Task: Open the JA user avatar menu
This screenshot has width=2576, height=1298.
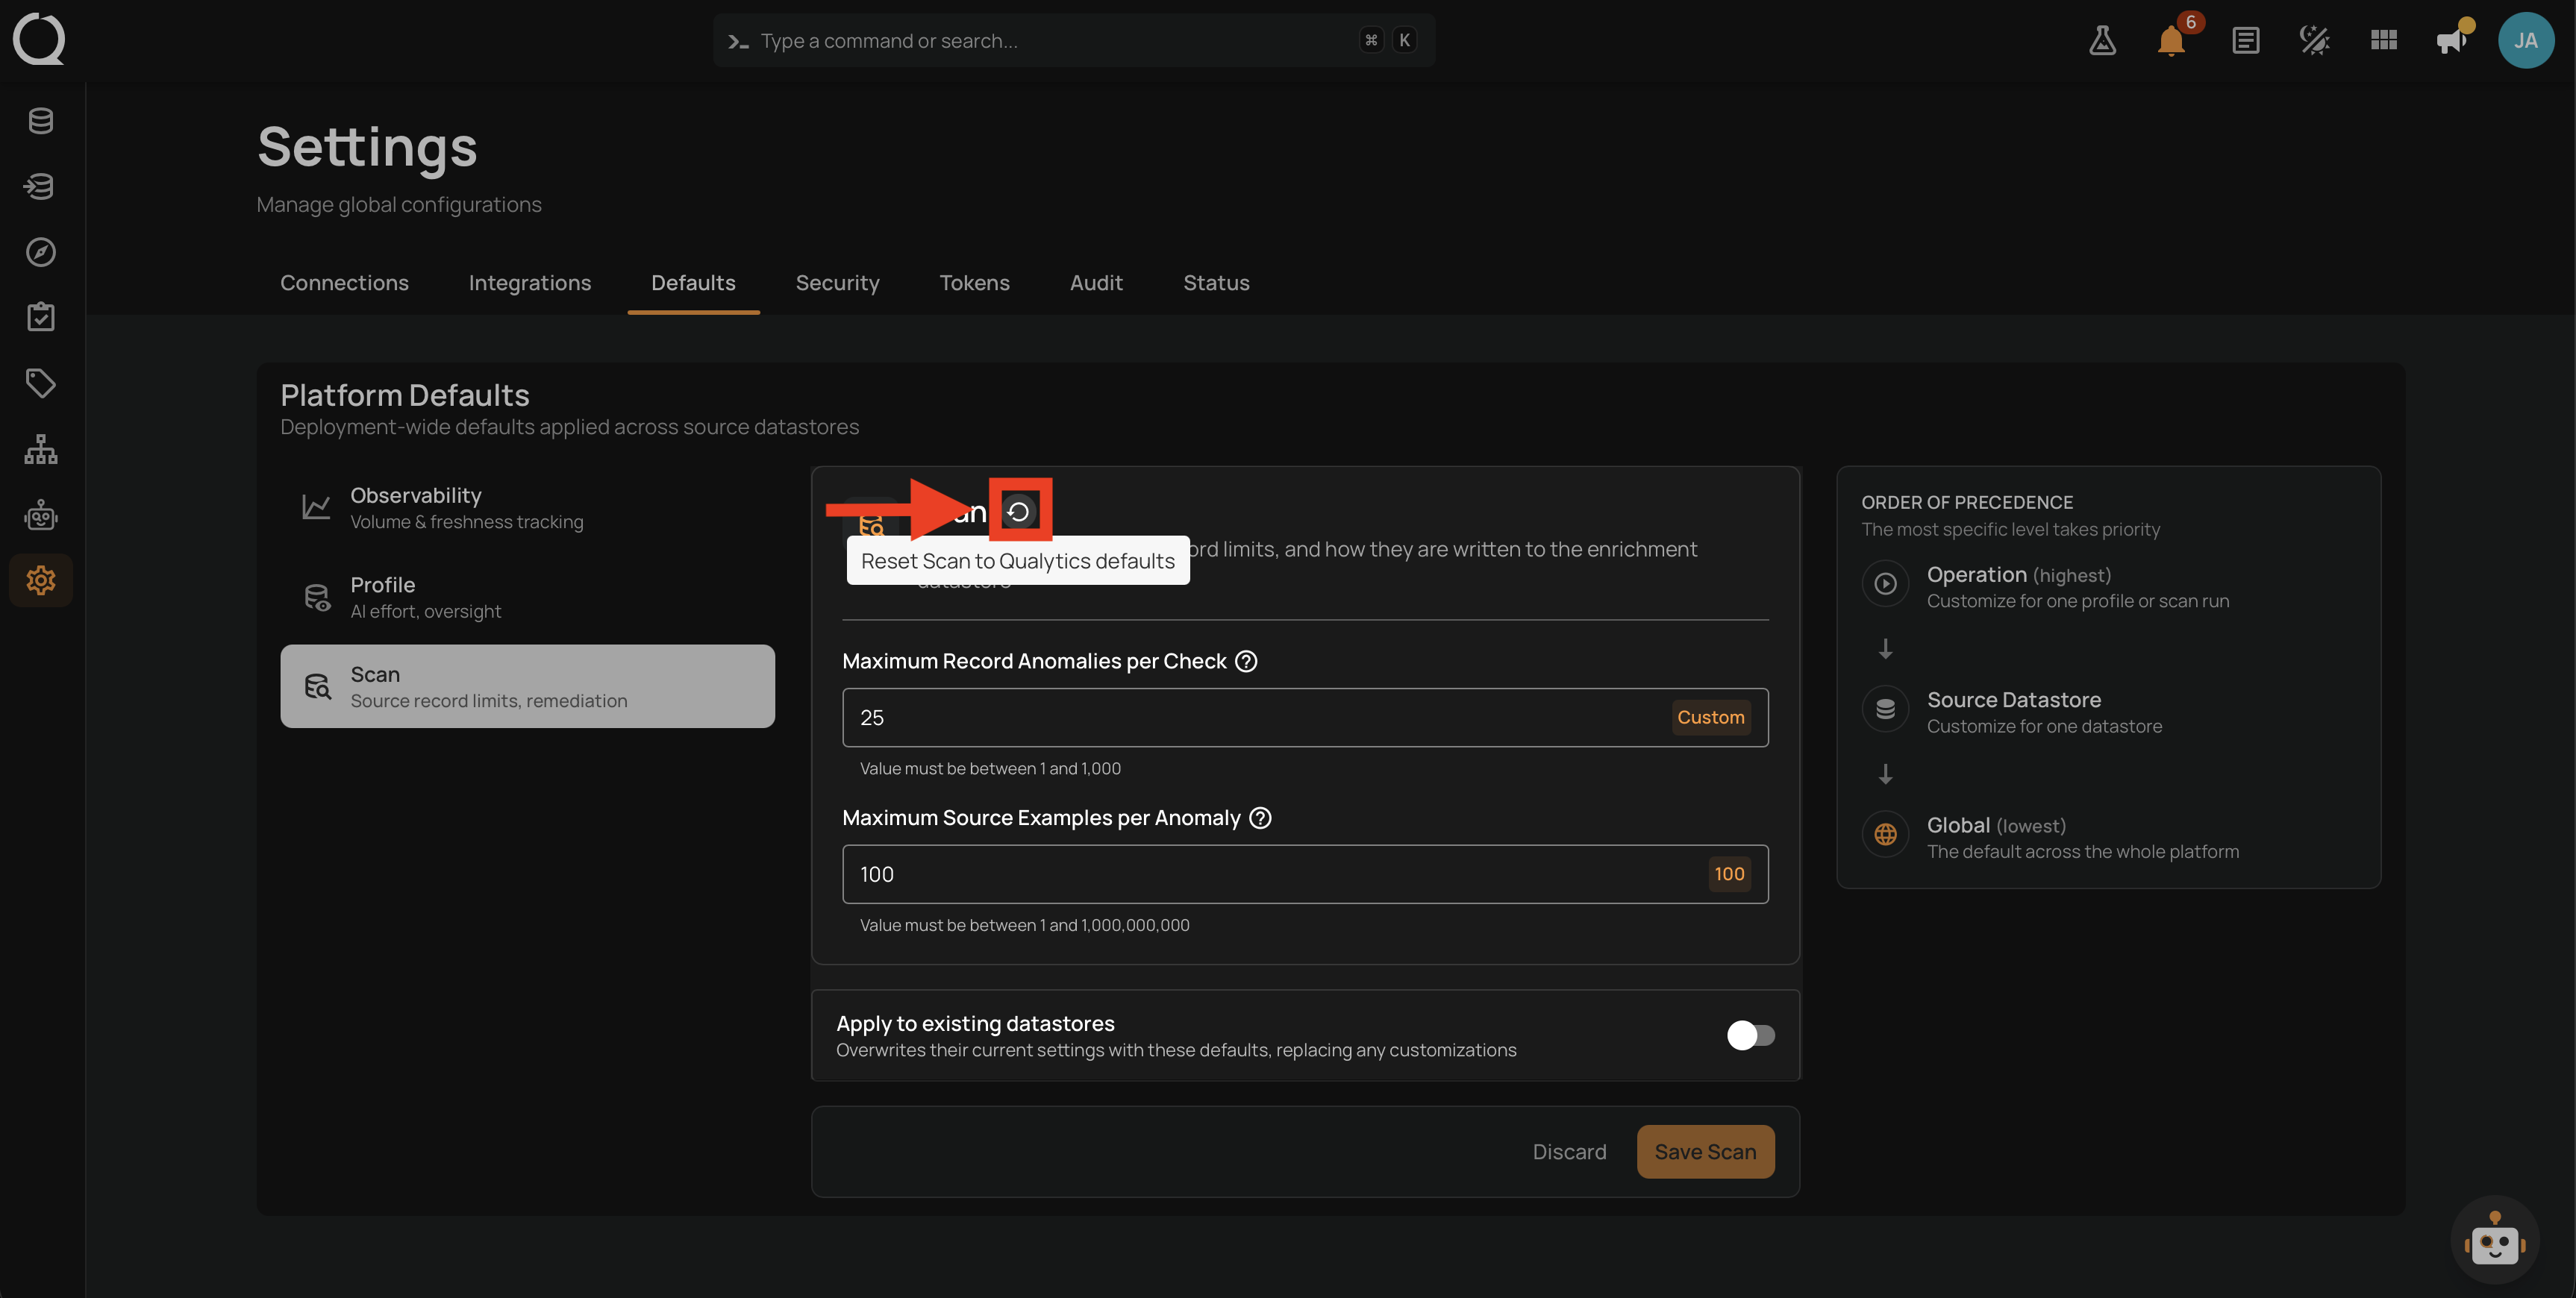Action: (x=2526, y=40)
